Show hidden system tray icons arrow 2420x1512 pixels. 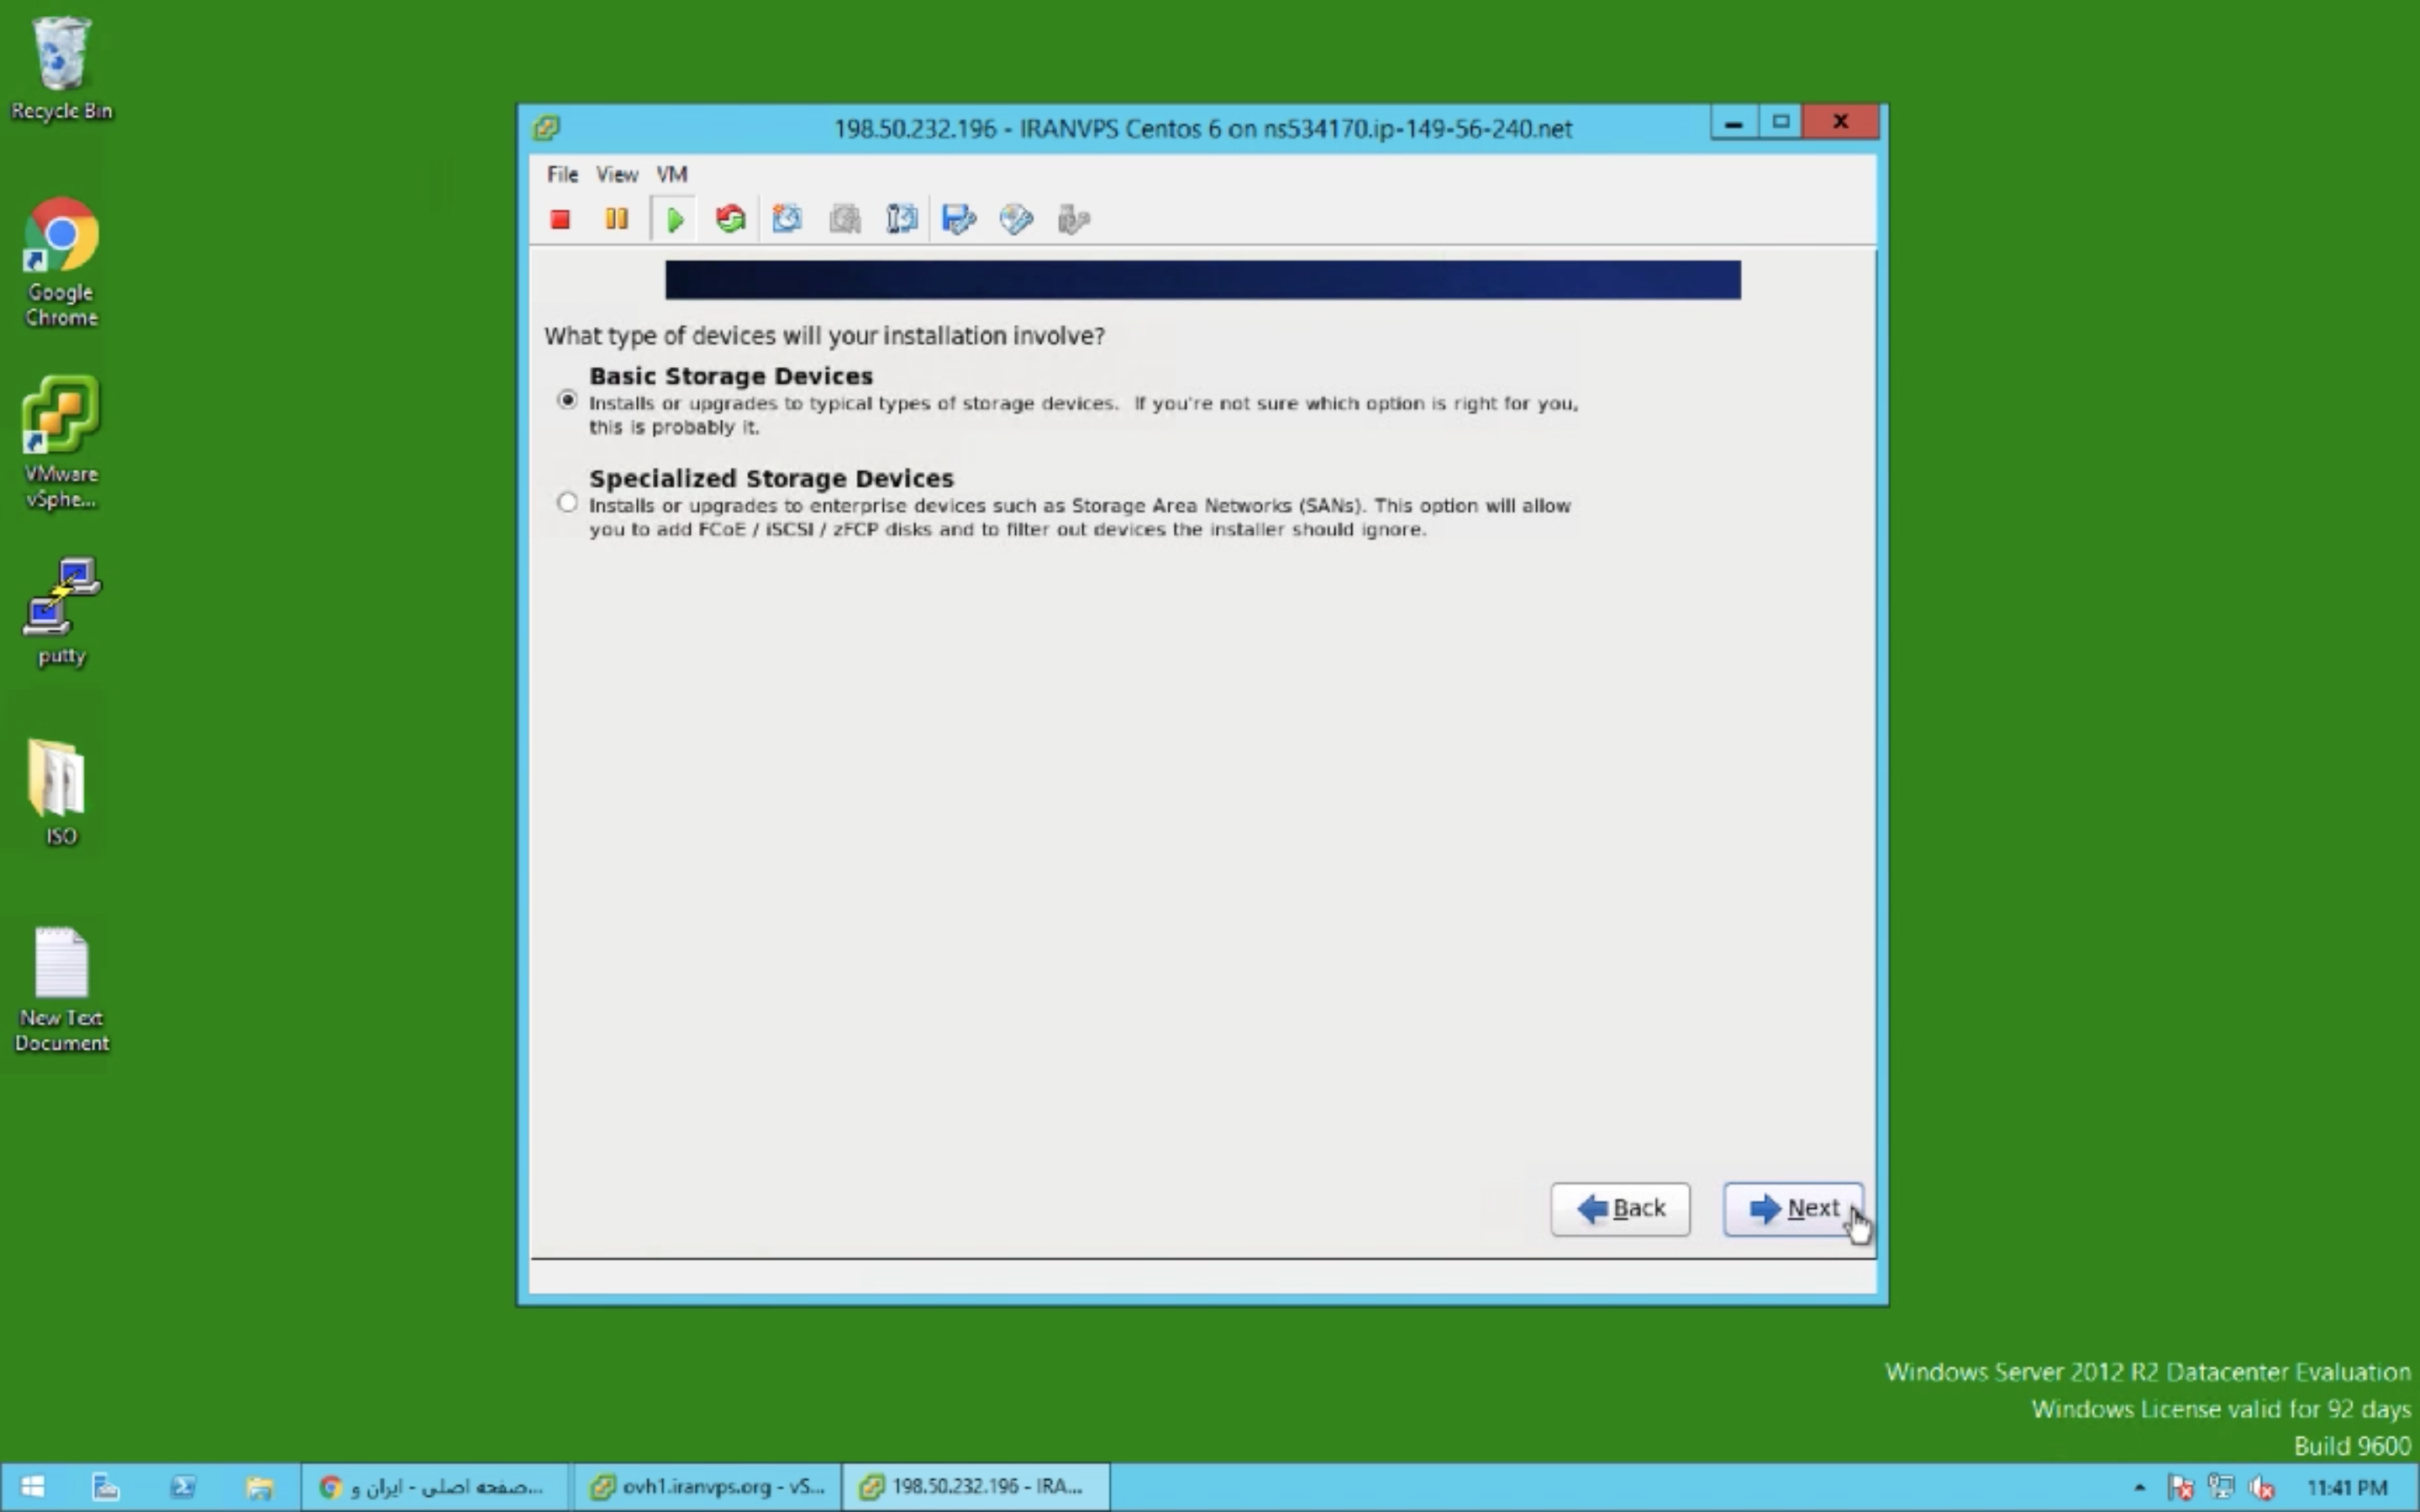[2139, 1487]
